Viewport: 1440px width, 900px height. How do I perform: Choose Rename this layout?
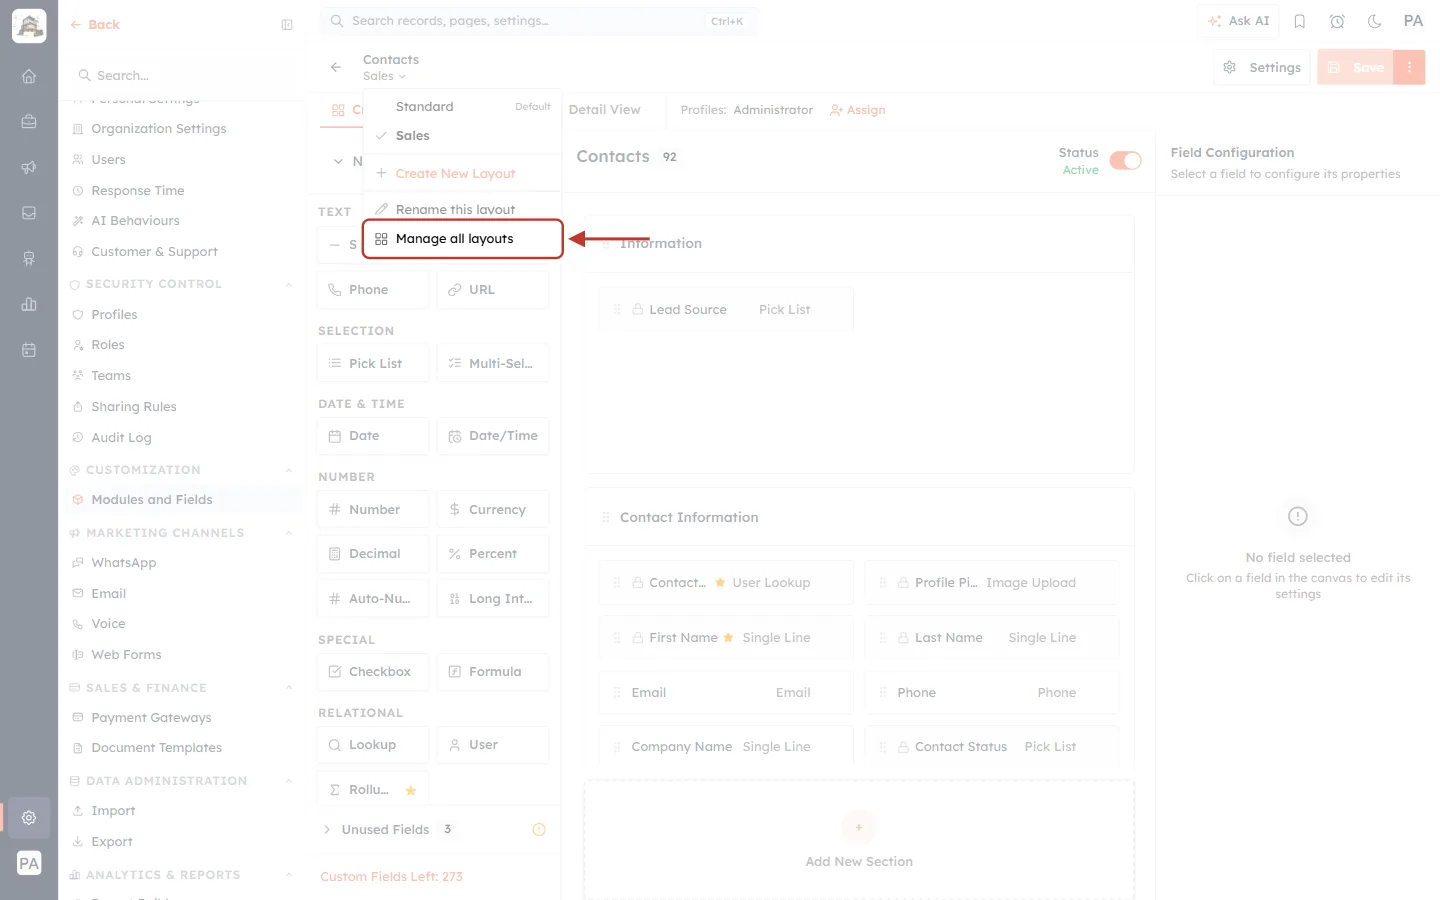pyautogui.click(x=463, y=209)
